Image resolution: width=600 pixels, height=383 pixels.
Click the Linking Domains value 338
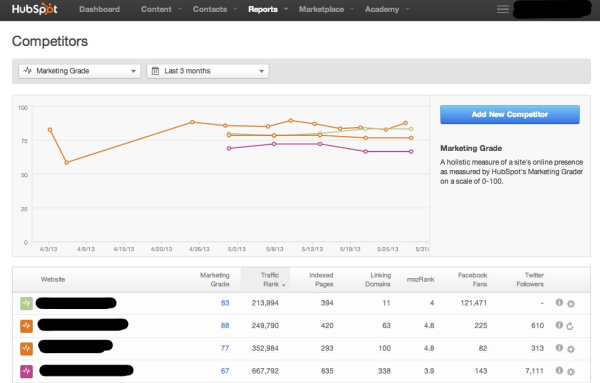click(384, 371)
